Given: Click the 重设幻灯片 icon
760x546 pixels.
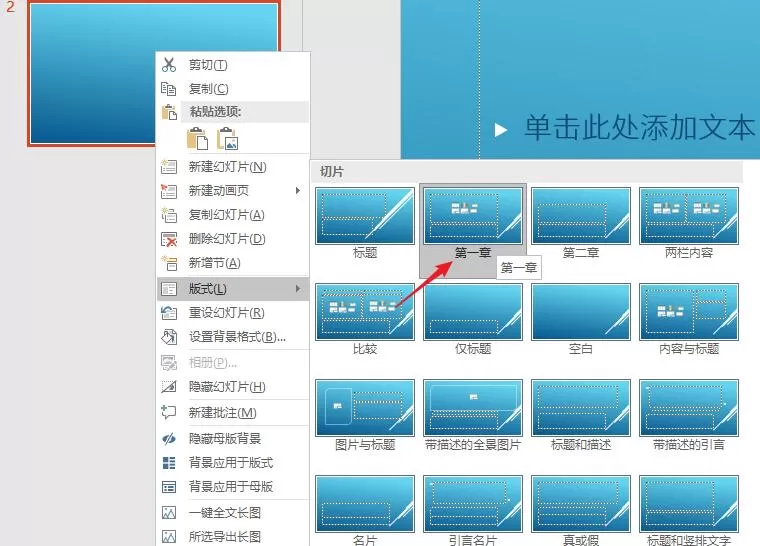Looking at the screenshot, I should (x=169, y=313).
